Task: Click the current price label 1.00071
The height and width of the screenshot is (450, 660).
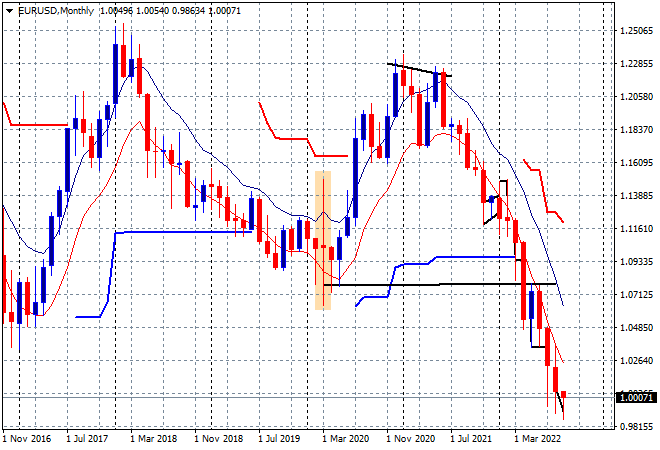Action: point(636,397)
